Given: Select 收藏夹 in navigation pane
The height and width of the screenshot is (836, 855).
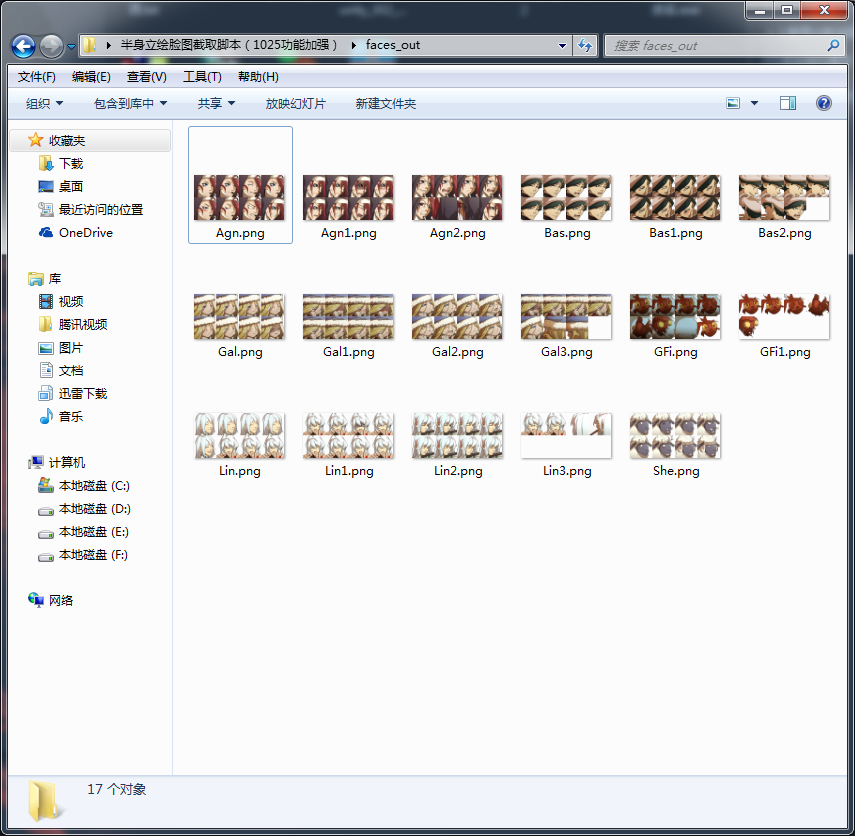Looking at the screenshot, I should 91,141.
